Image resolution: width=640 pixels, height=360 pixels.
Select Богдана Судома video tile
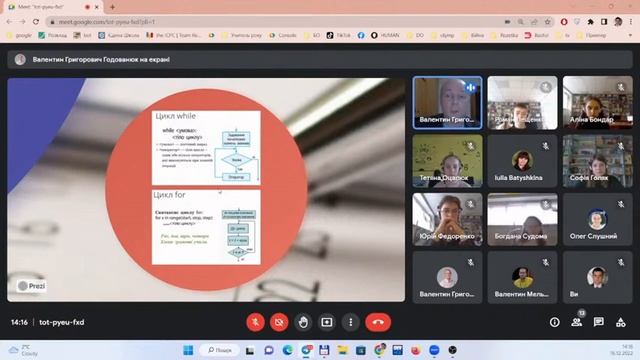click(x=522, y=220)
